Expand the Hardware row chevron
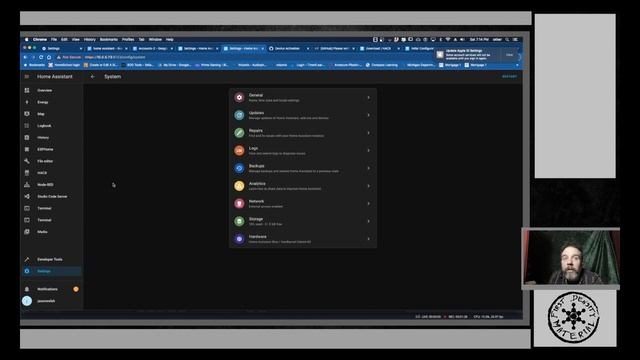This screenshot has height=360, width=640. [x=369, y=239]
